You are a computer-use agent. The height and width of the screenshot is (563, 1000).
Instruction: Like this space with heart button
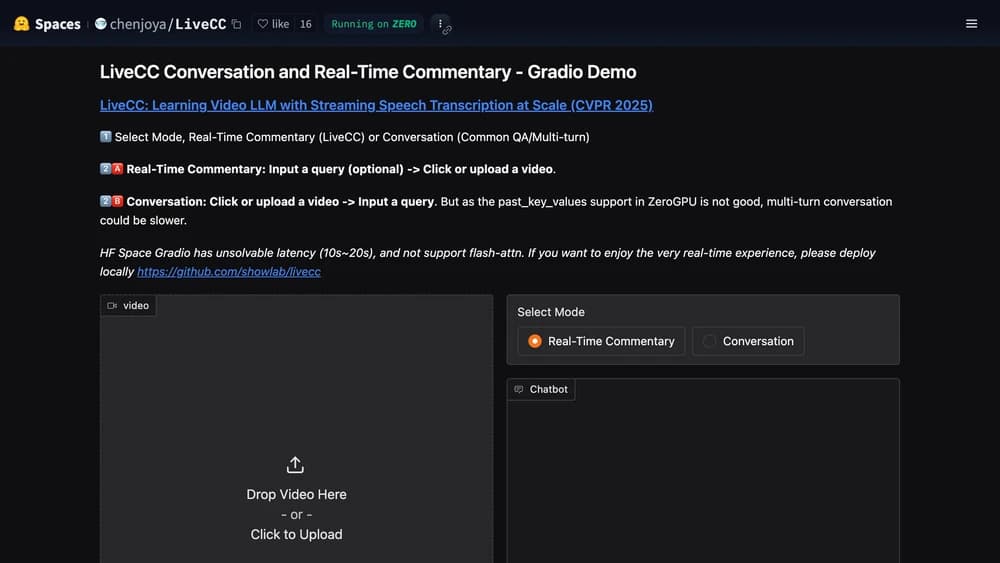pos(273,24)
